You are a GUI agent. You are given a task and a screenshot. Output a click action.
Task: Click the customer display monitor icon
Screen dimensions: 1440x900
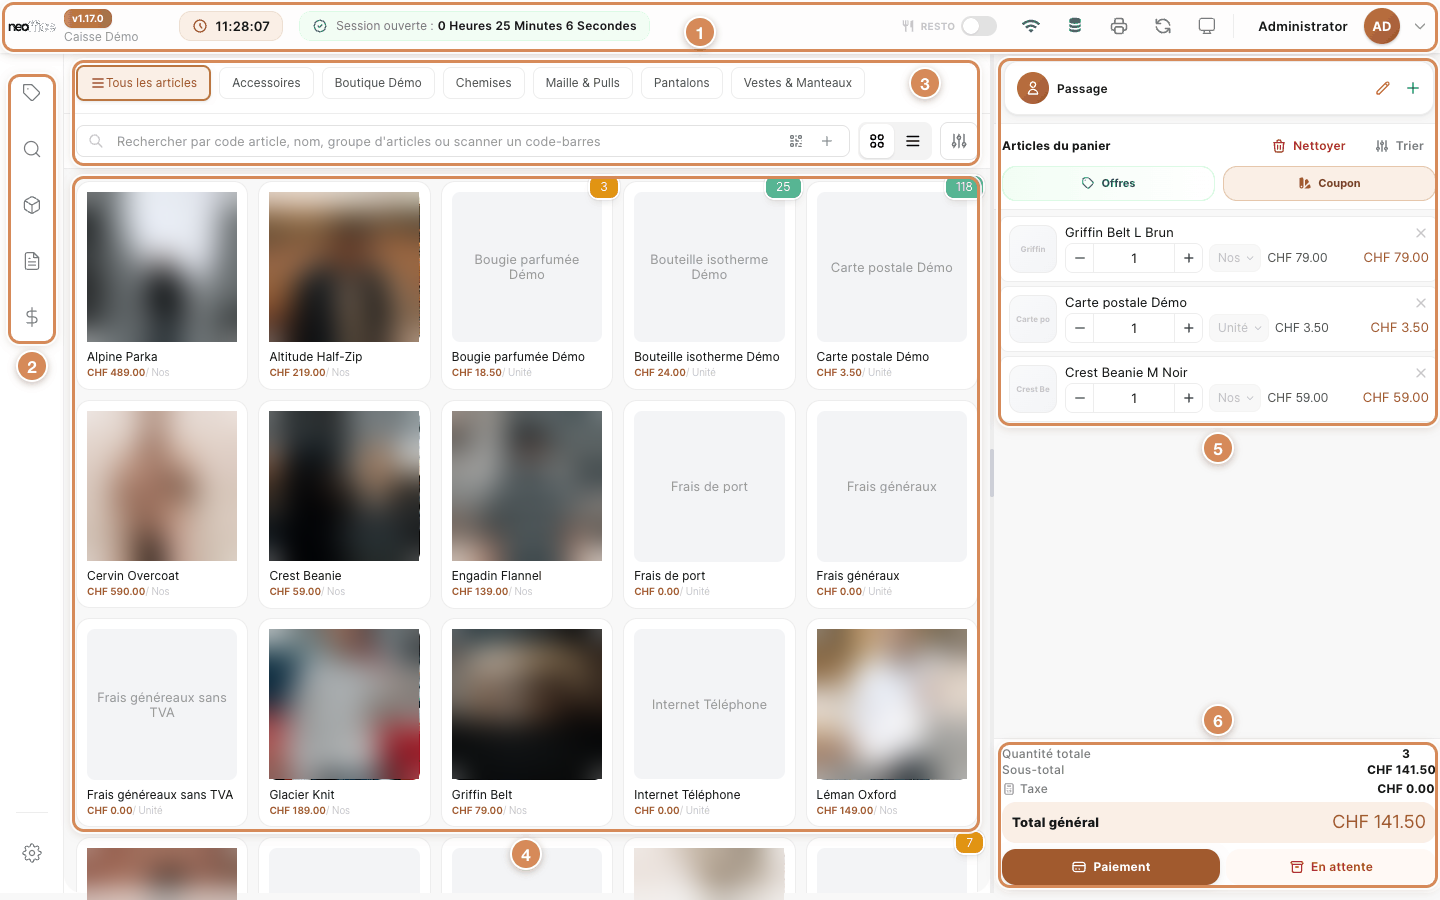coord(1207,26)
